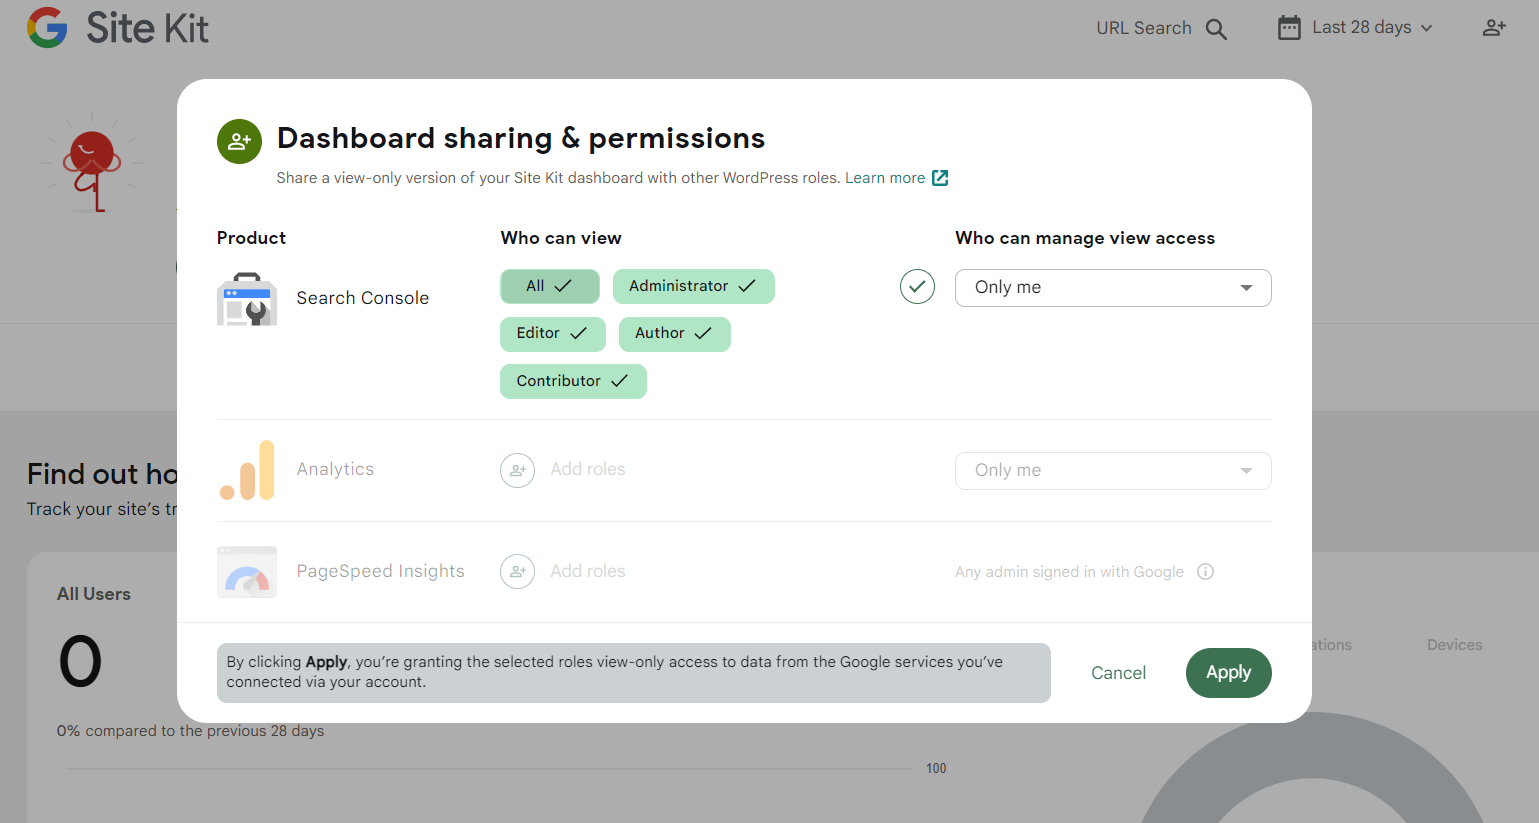This screenshot has width=1539, height=823.
Task: Click 'Dashboard sharing & permissions' heading
Action: click(521, 138)
